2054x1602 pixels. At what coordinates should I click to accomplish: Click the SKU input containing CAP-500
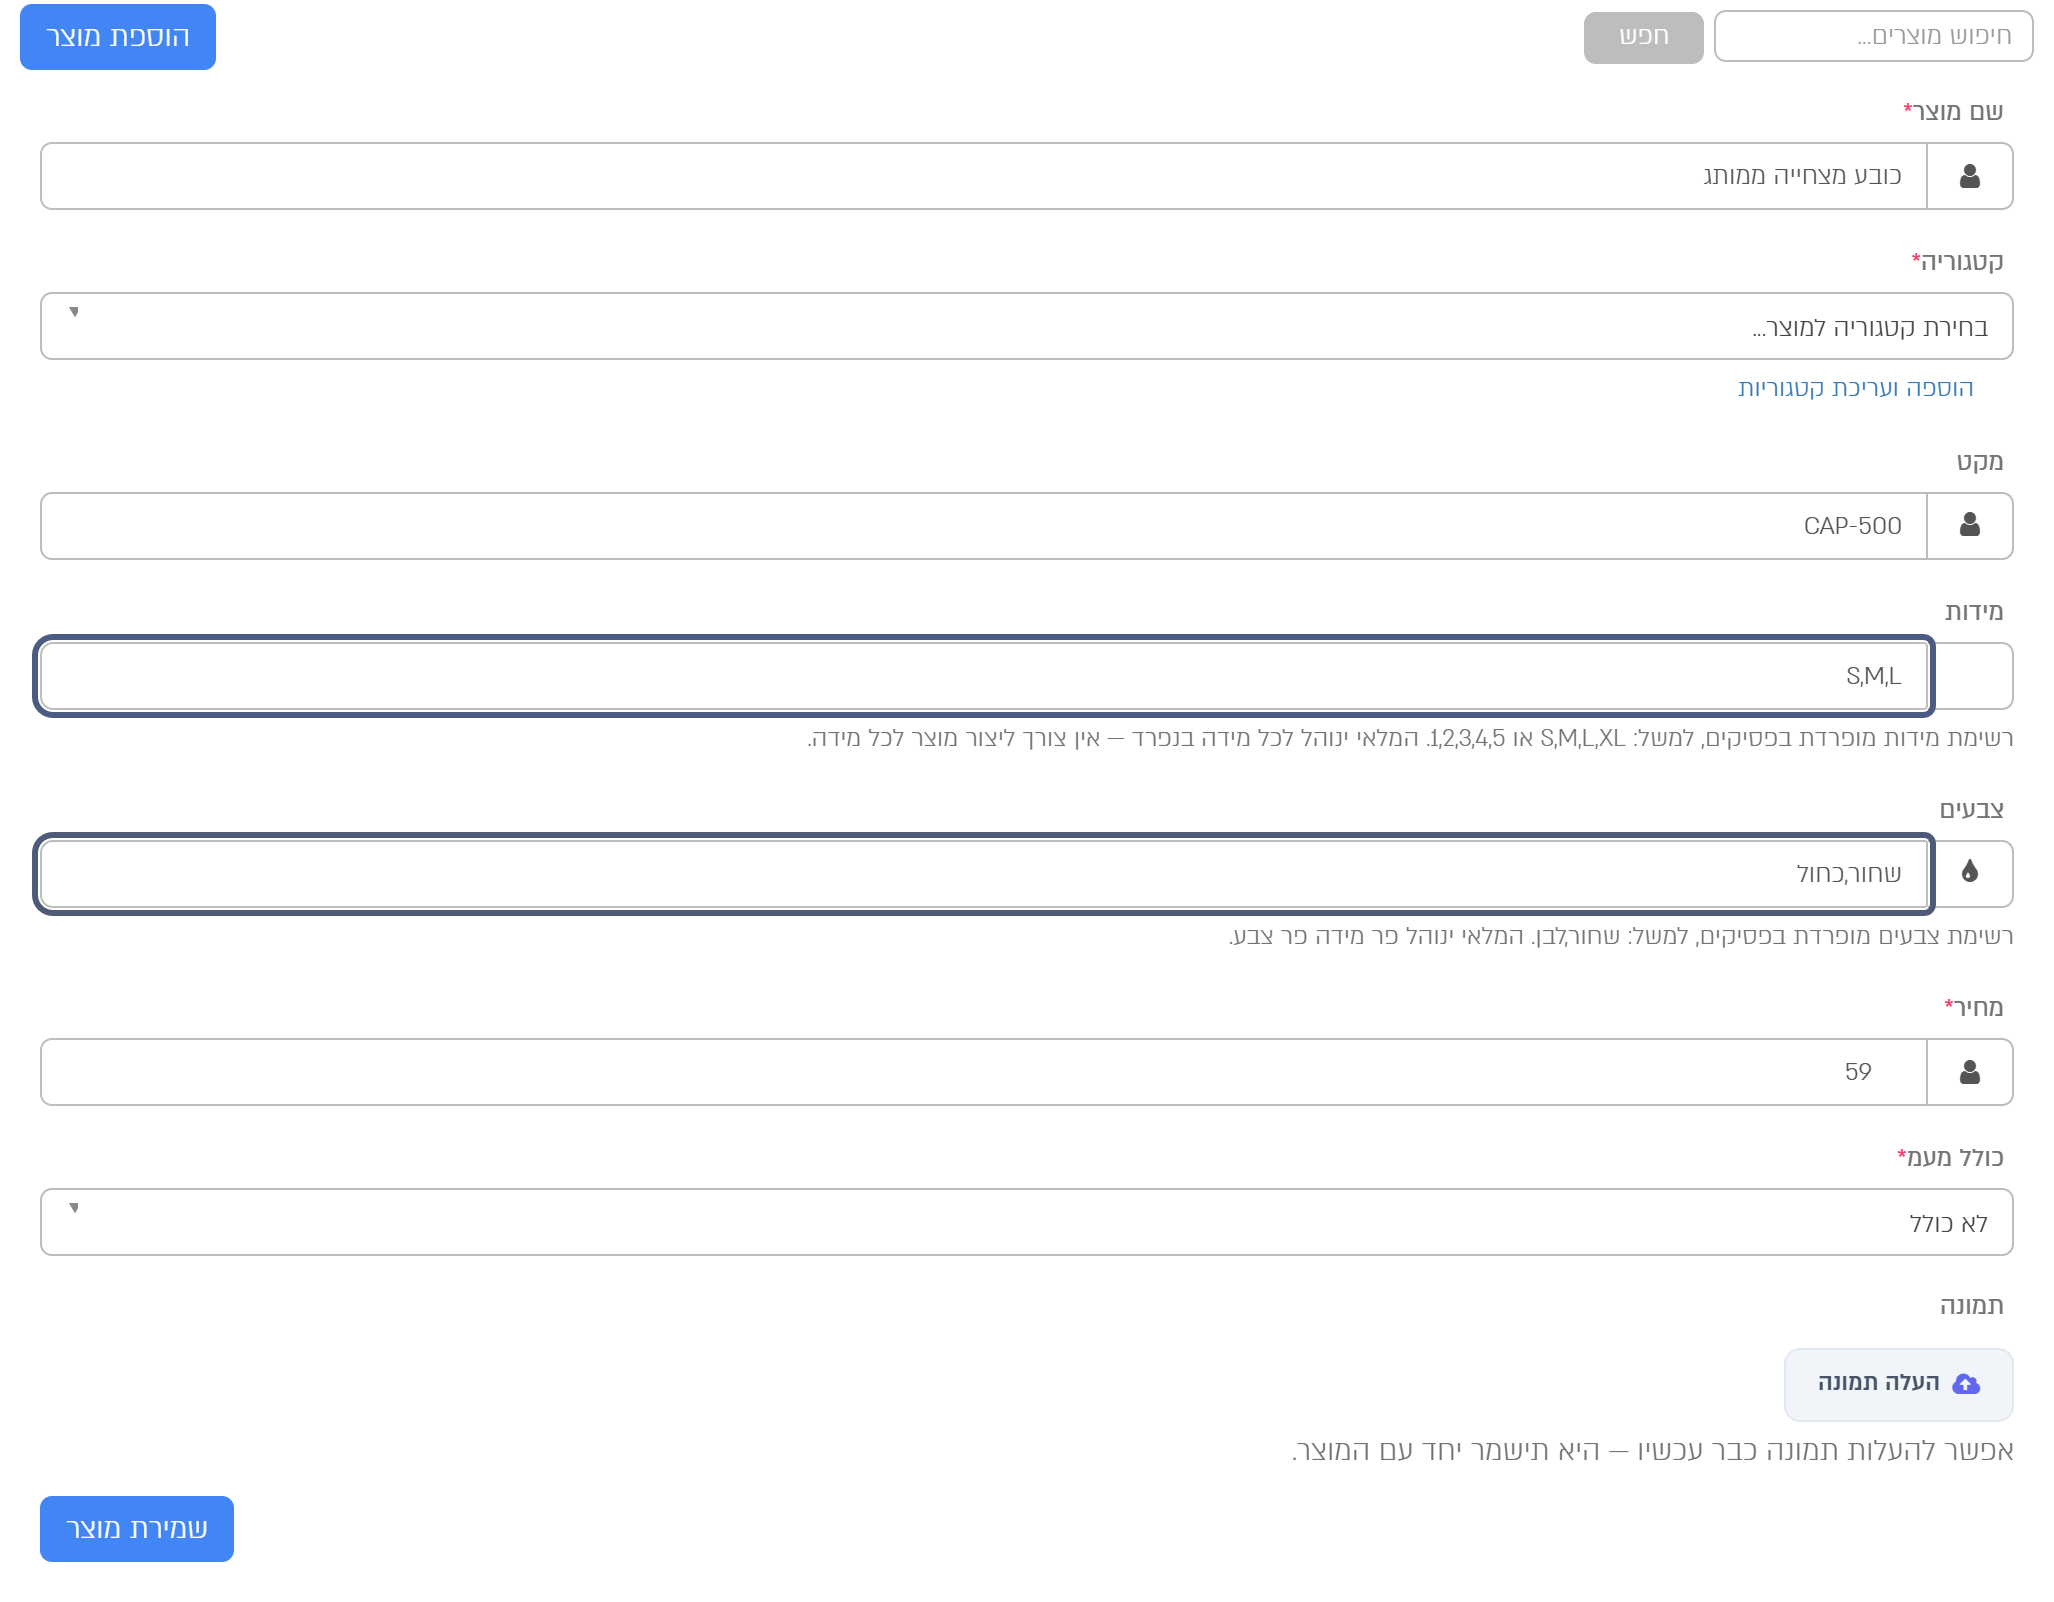click(984, 526)
